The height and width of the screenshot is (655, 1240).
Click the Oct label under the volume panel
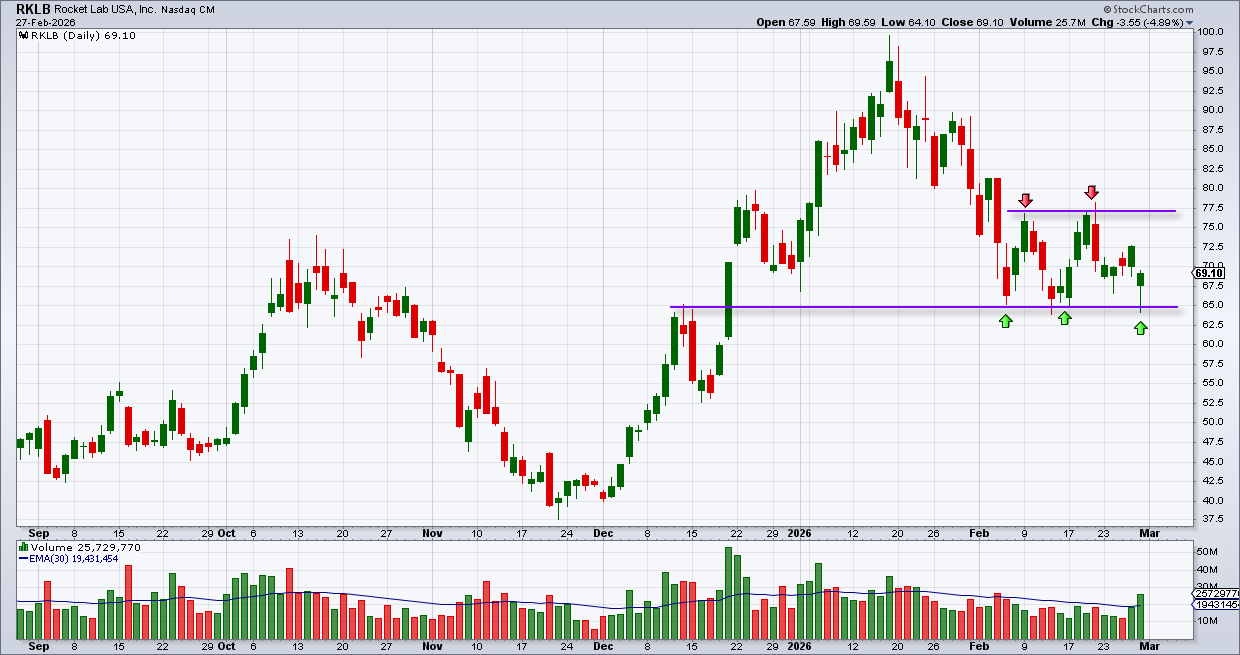coord(227,647)
